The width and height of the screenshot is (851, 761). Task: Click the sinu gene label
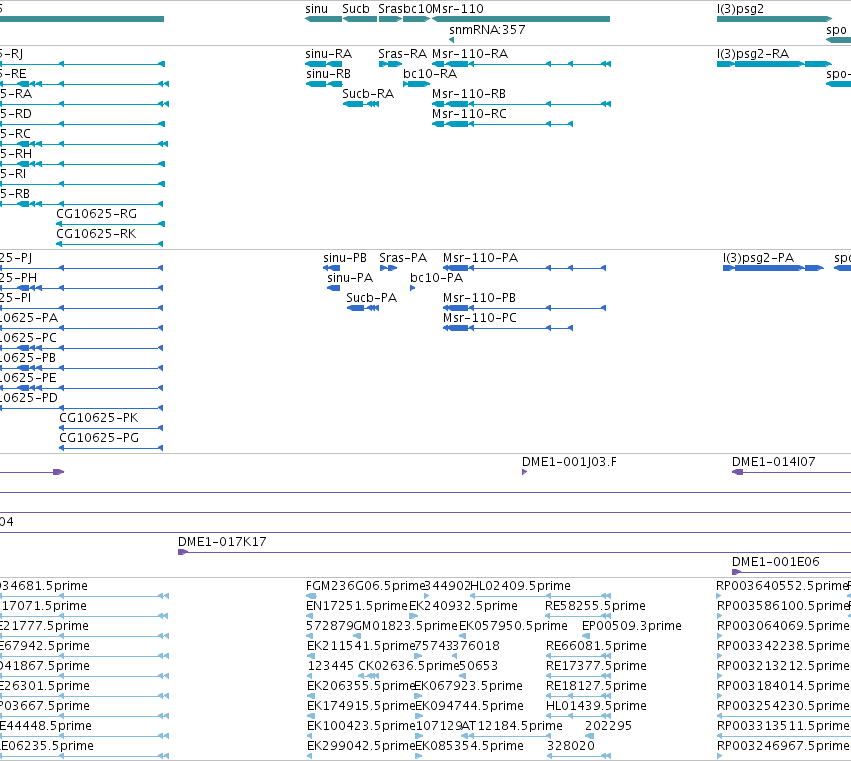(316, 9)
